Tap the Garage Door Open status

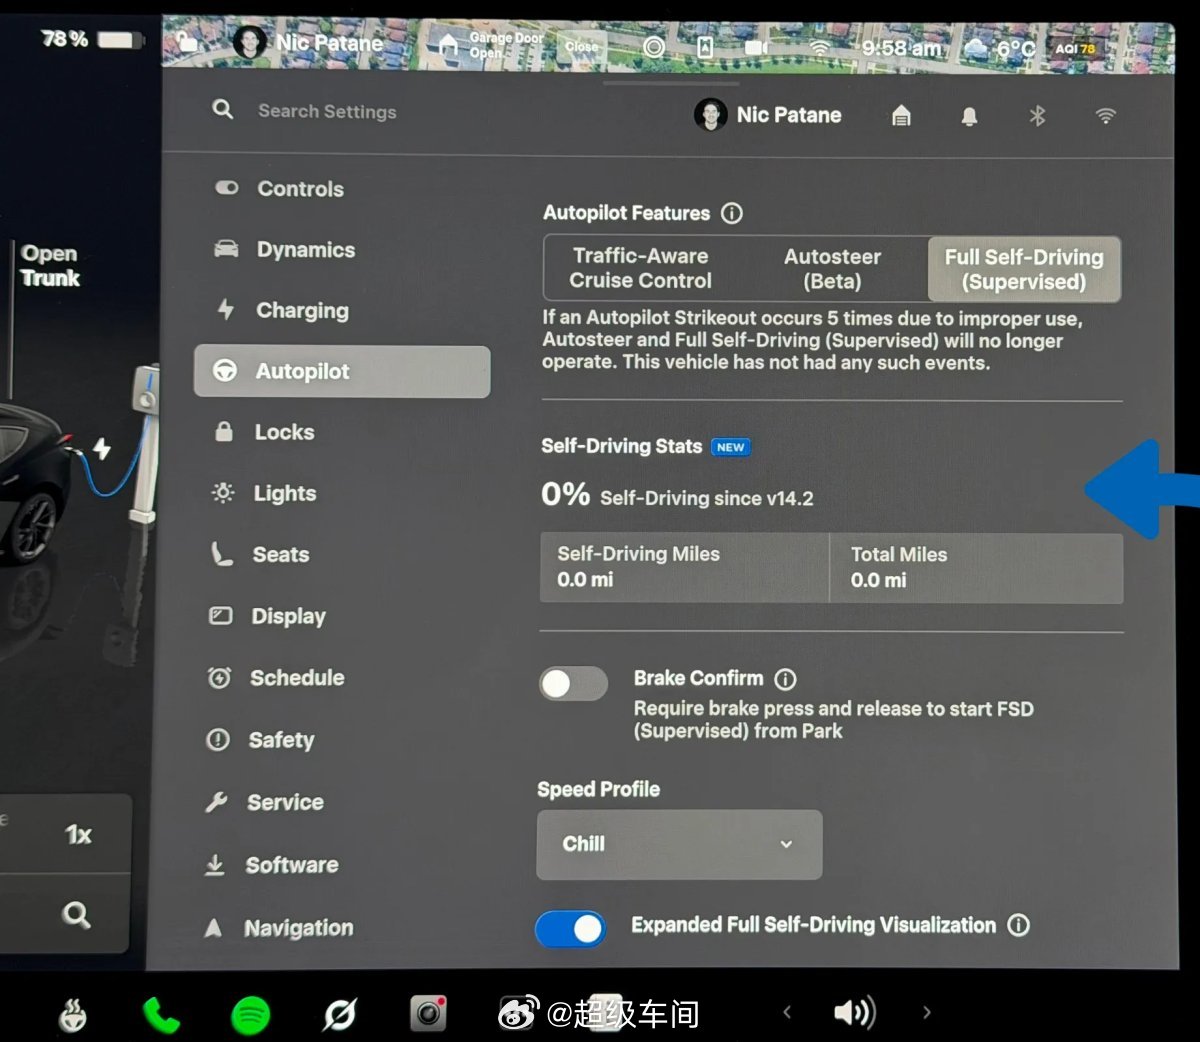coord(492,45)
